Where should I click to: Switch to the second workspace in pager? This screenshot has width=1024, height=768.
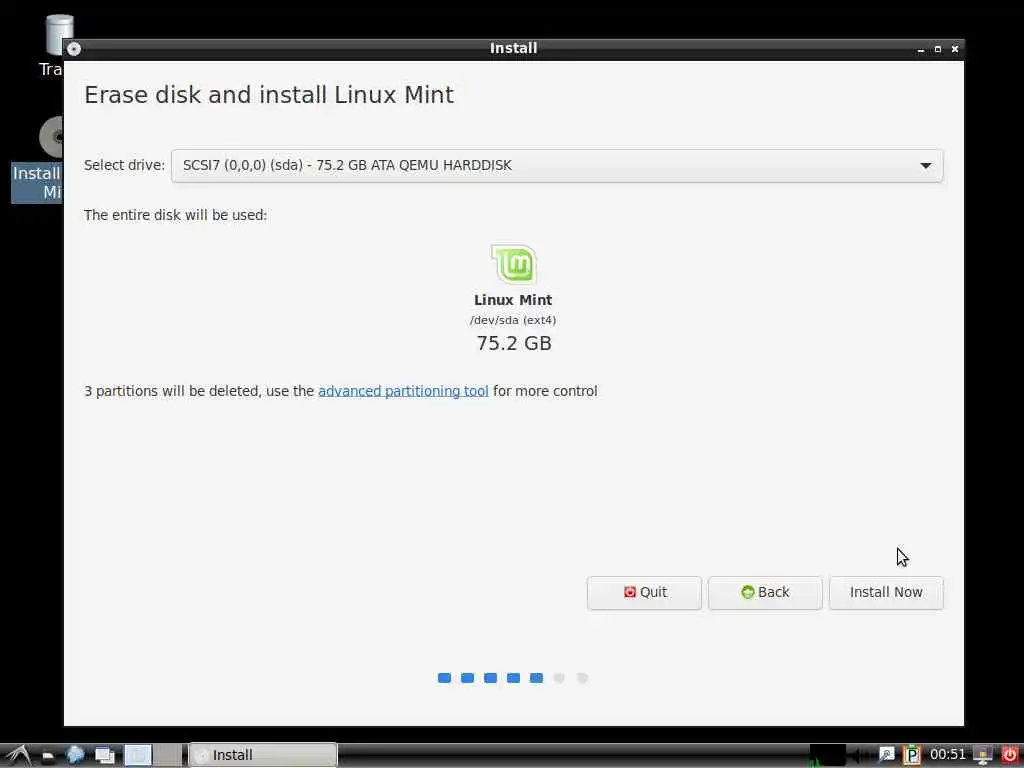pos(167,755)
